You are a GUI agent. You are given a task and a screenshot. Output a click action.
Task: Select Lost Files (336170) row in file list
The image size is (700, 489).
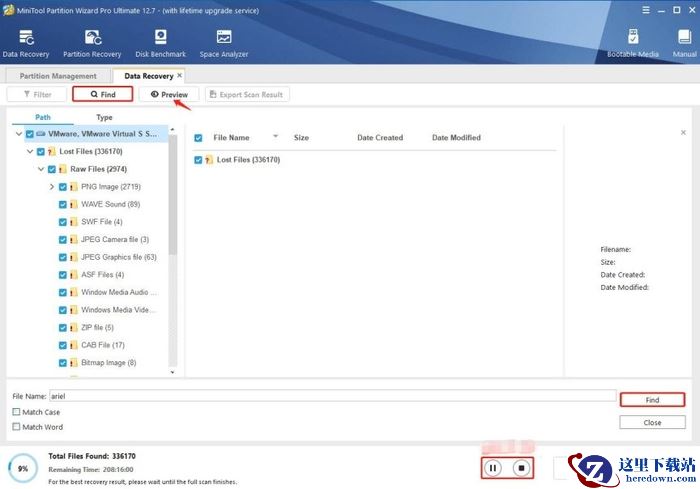(375, 160)
